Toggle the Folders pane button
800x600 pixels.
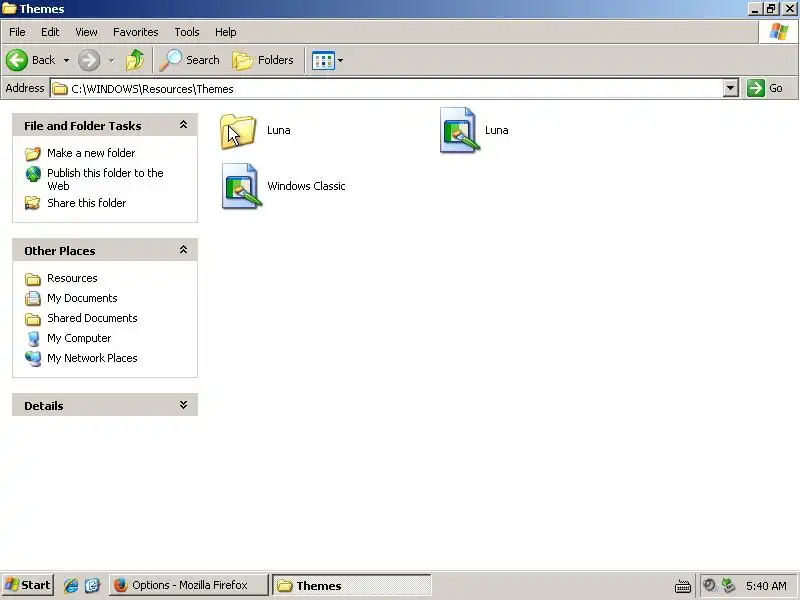click(263, 60)
